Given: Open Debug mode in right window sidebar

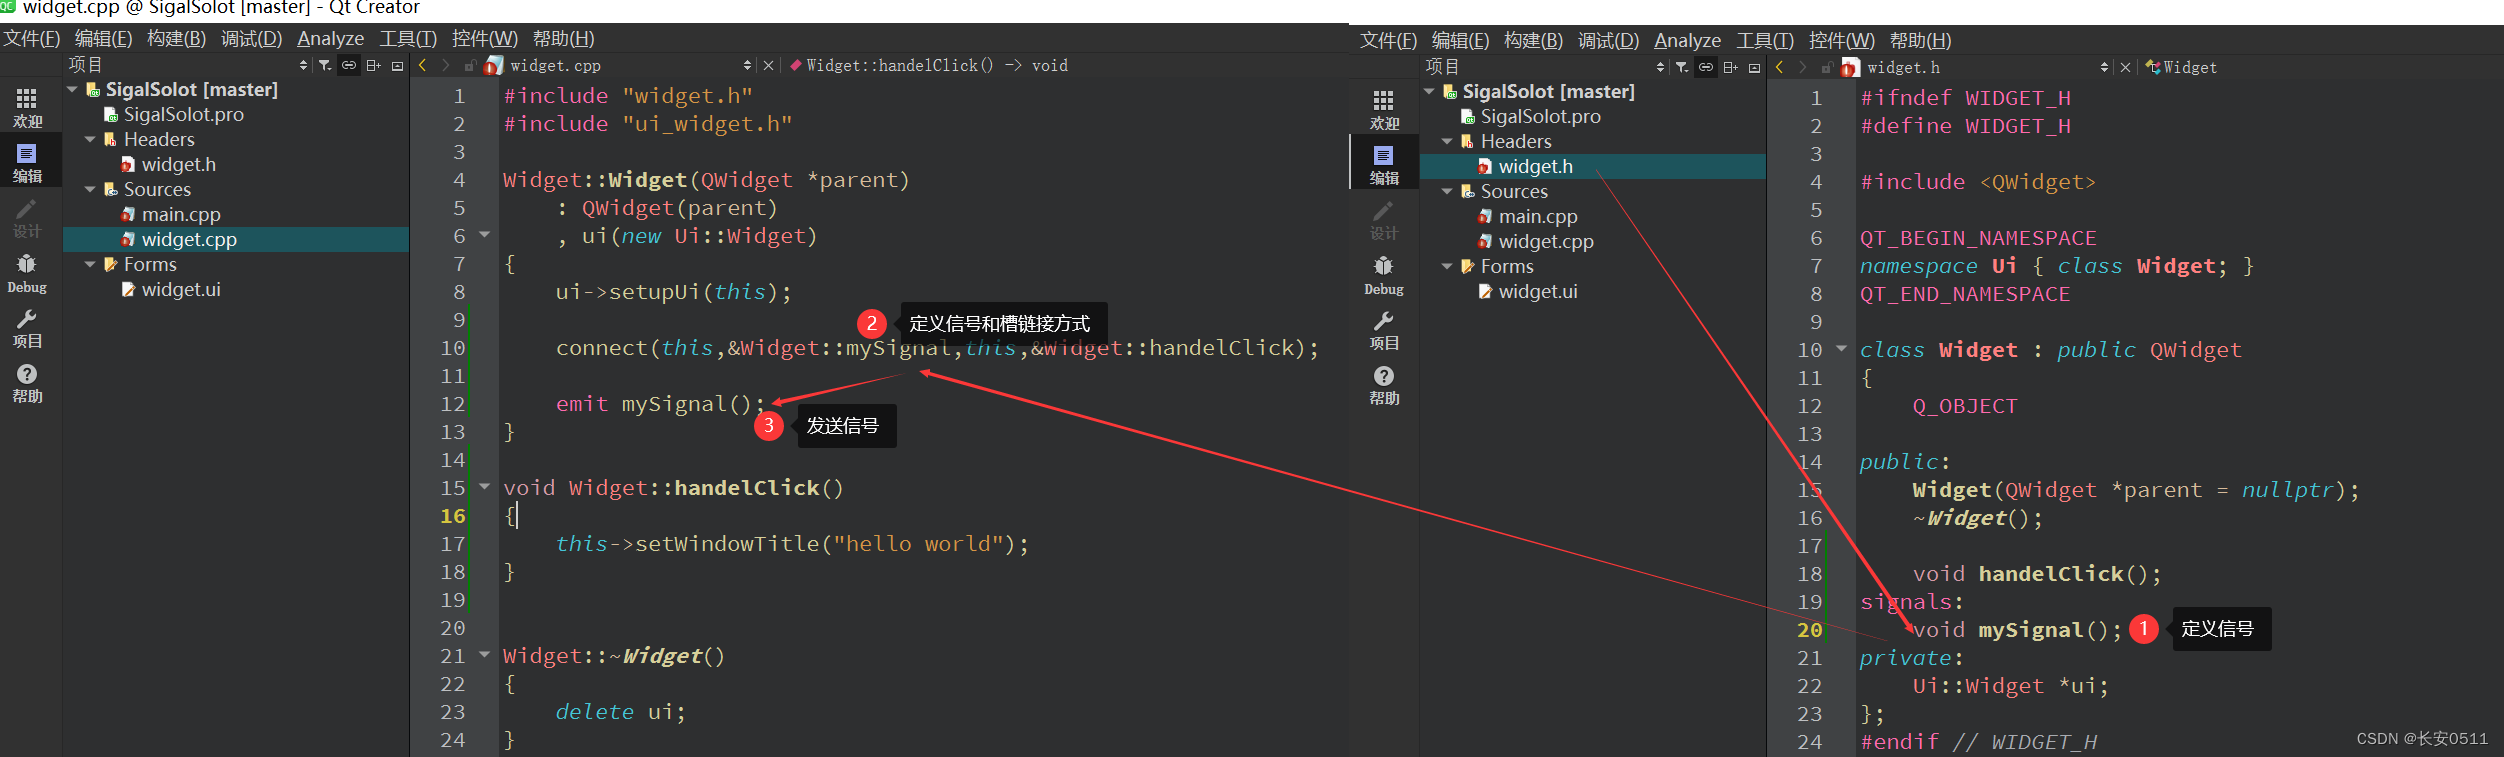Looking at the screenshot, I should (1384, 275).
